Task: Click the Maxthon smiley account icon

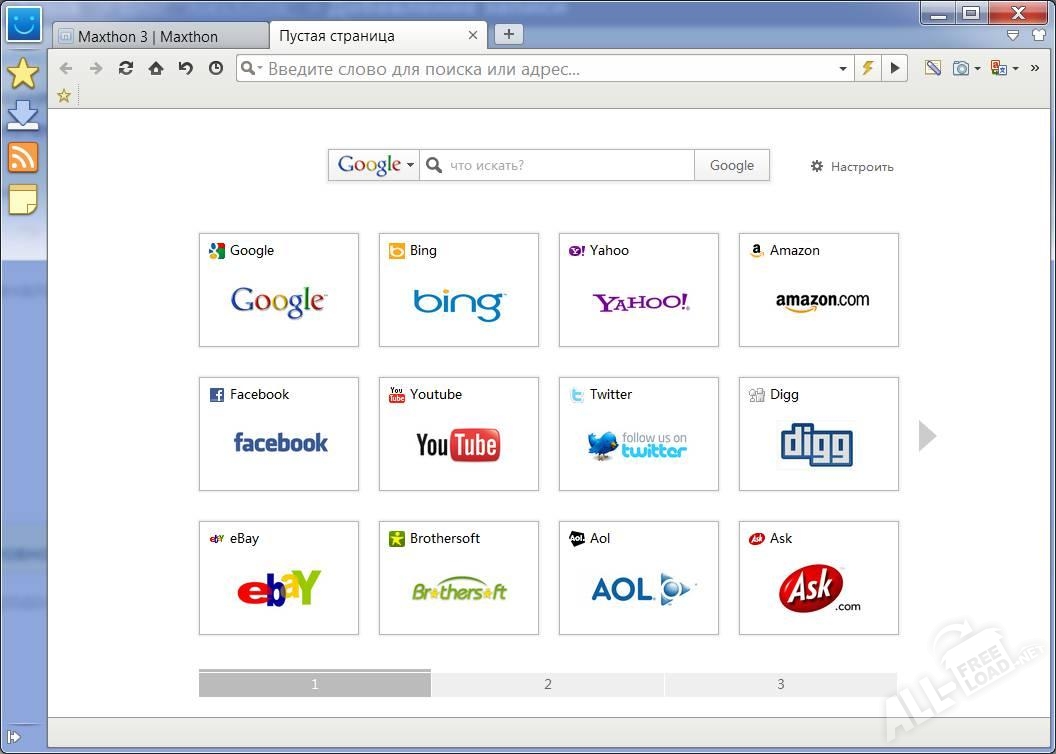Action: tap(23, 23)
